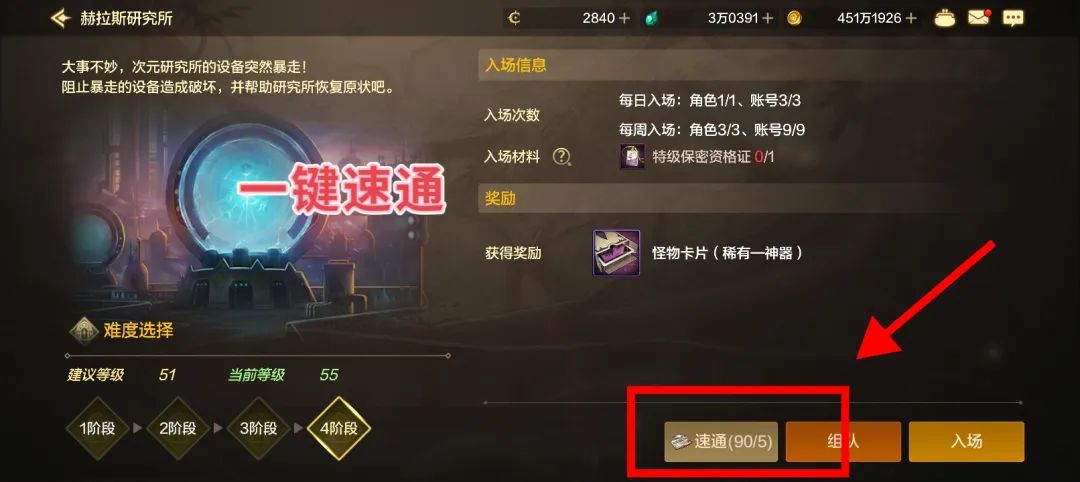Select difficulty 3阶段

click(258, 428)
